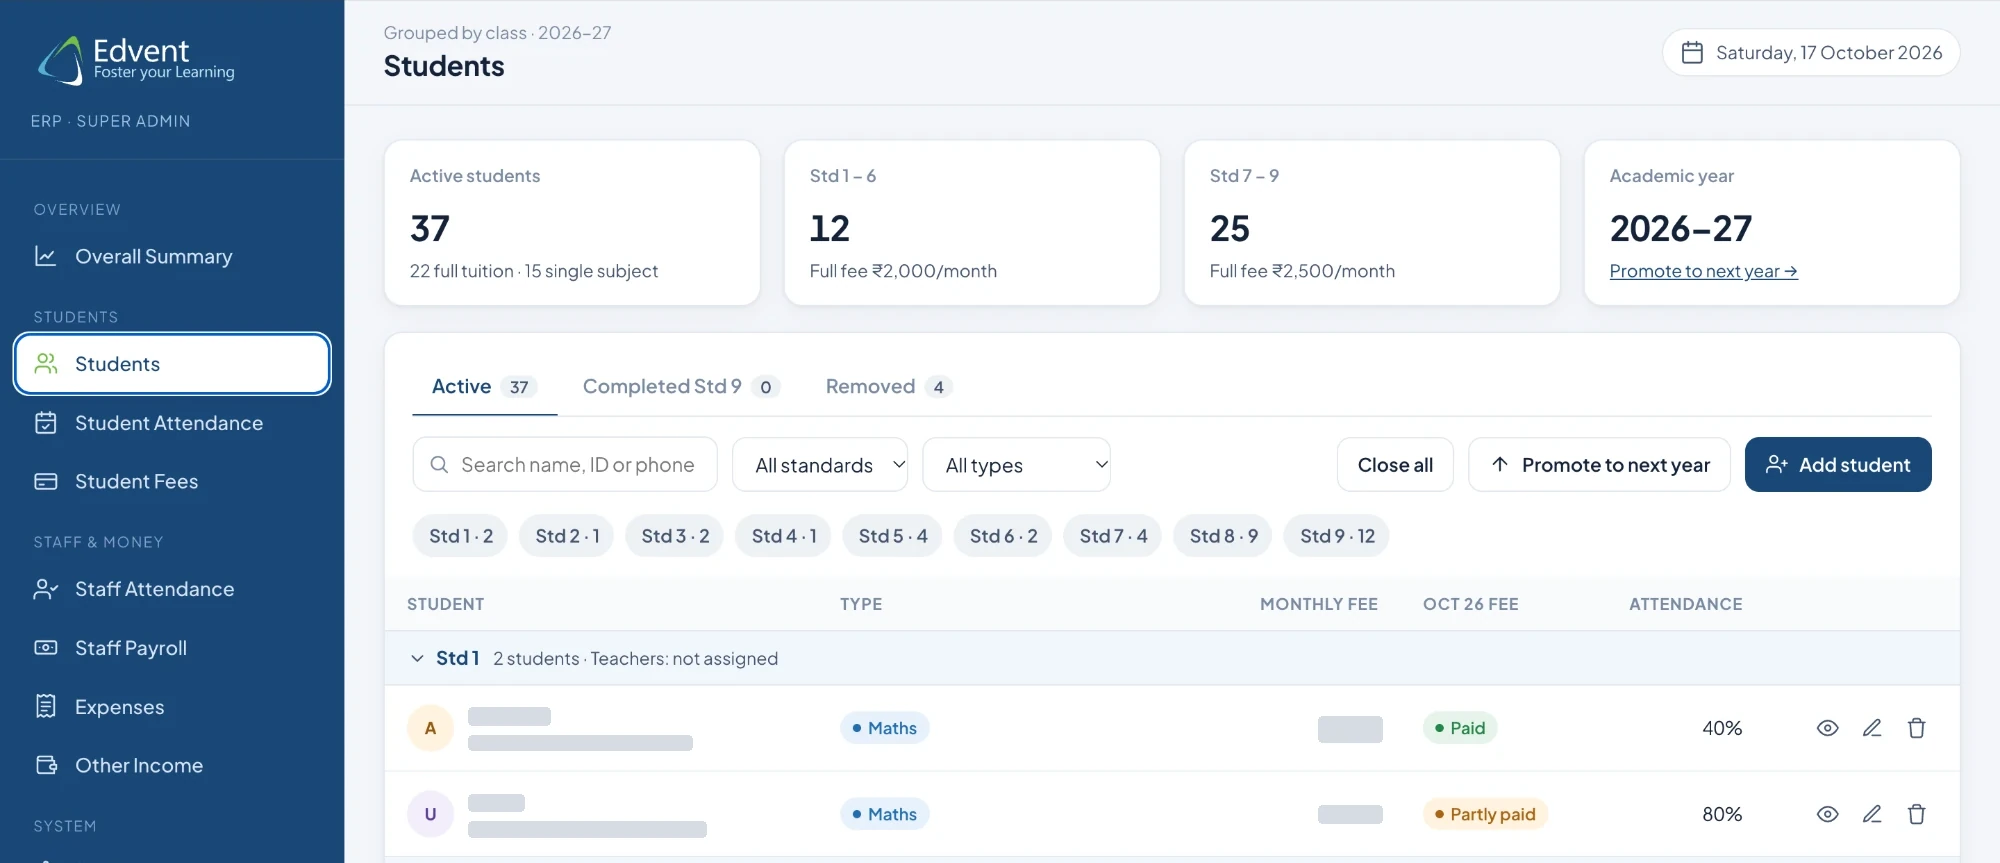Filter by the Std 8 · 9 chip
Viewport: 2000px width, 863px height.
[x=1223, y=536]
